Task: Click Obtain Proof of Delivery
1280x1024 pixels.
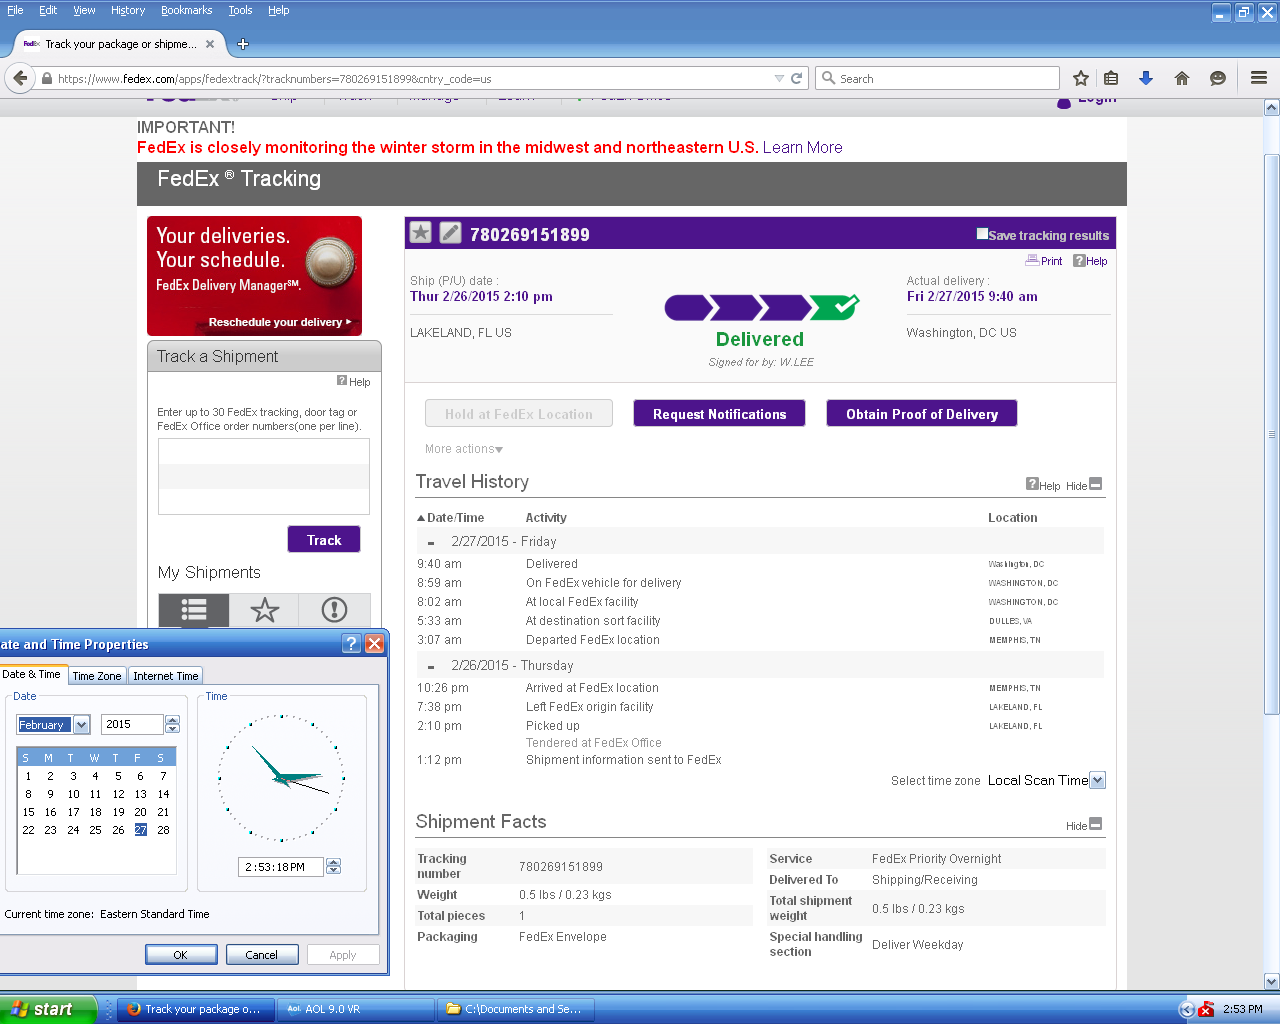Action: [x=922, y=414]
